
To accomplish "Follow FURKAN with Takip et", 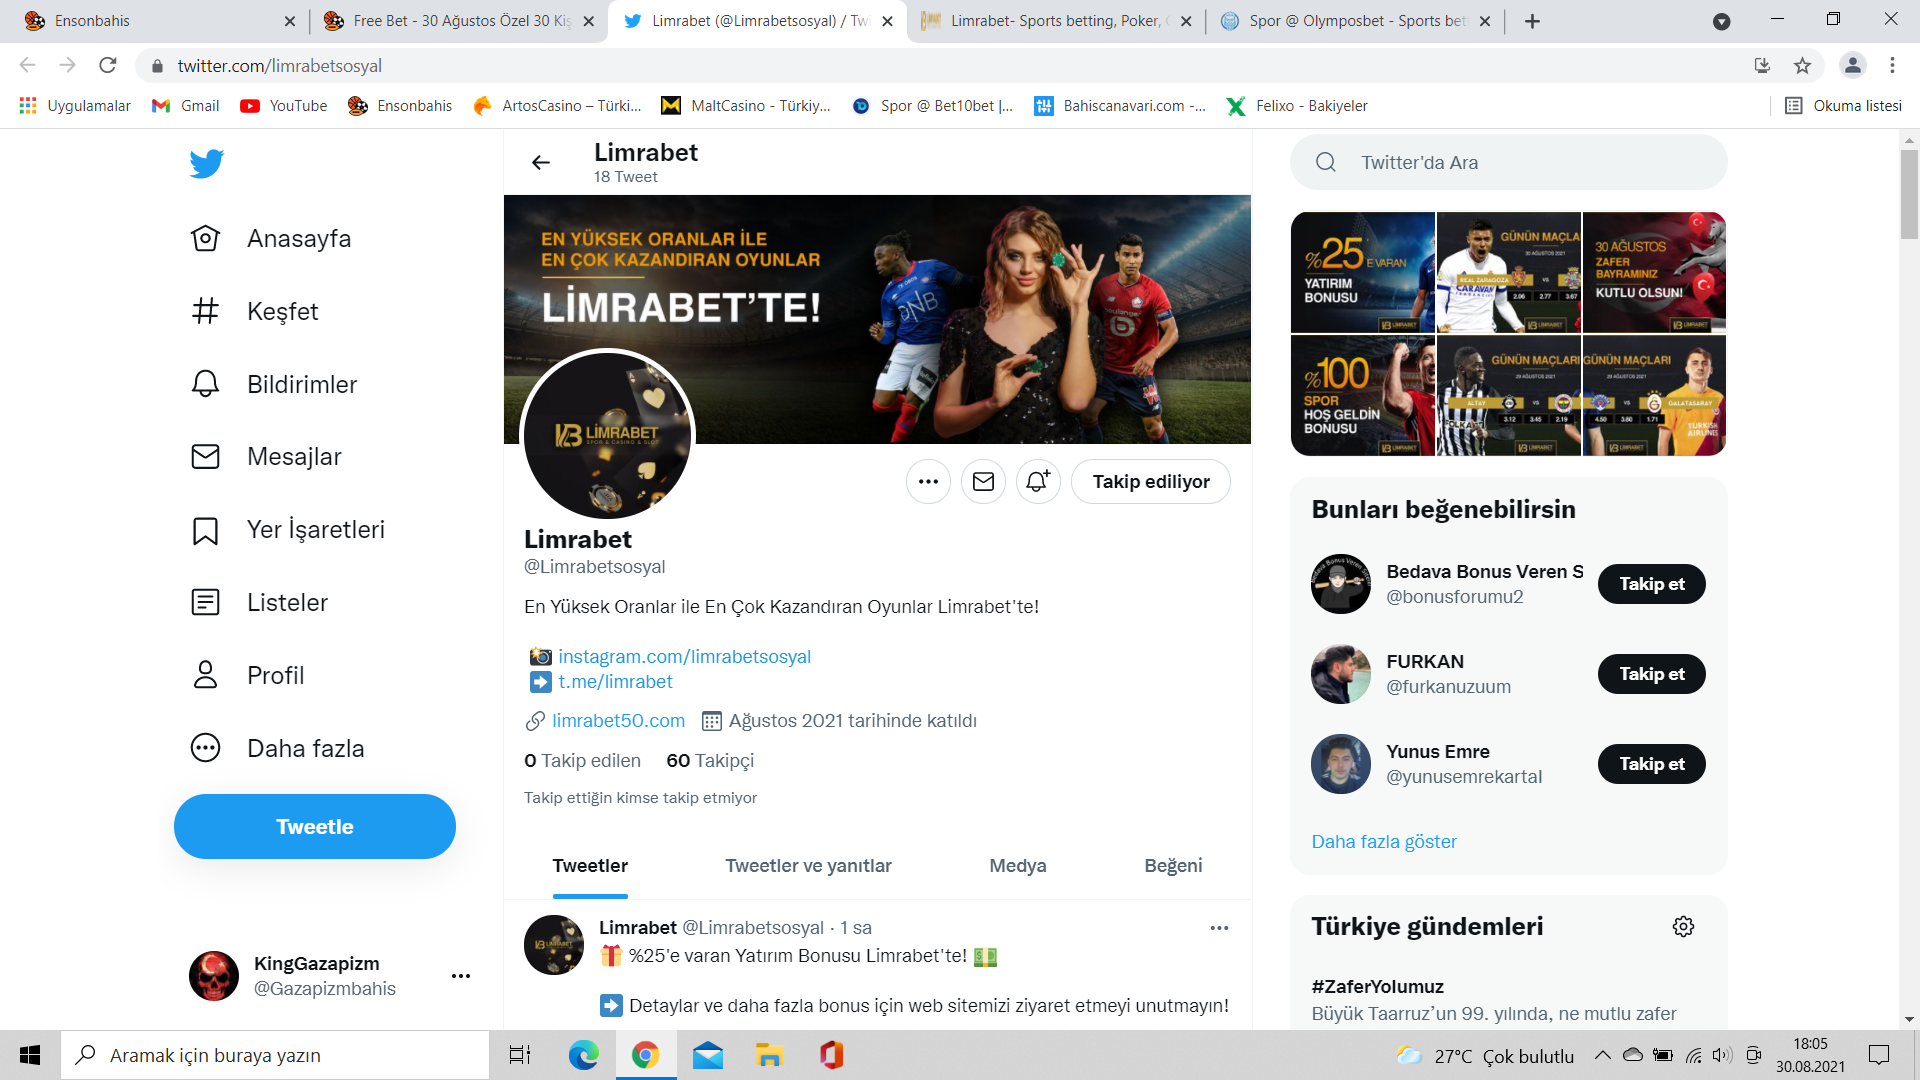I will click(x=1652, y=674).
